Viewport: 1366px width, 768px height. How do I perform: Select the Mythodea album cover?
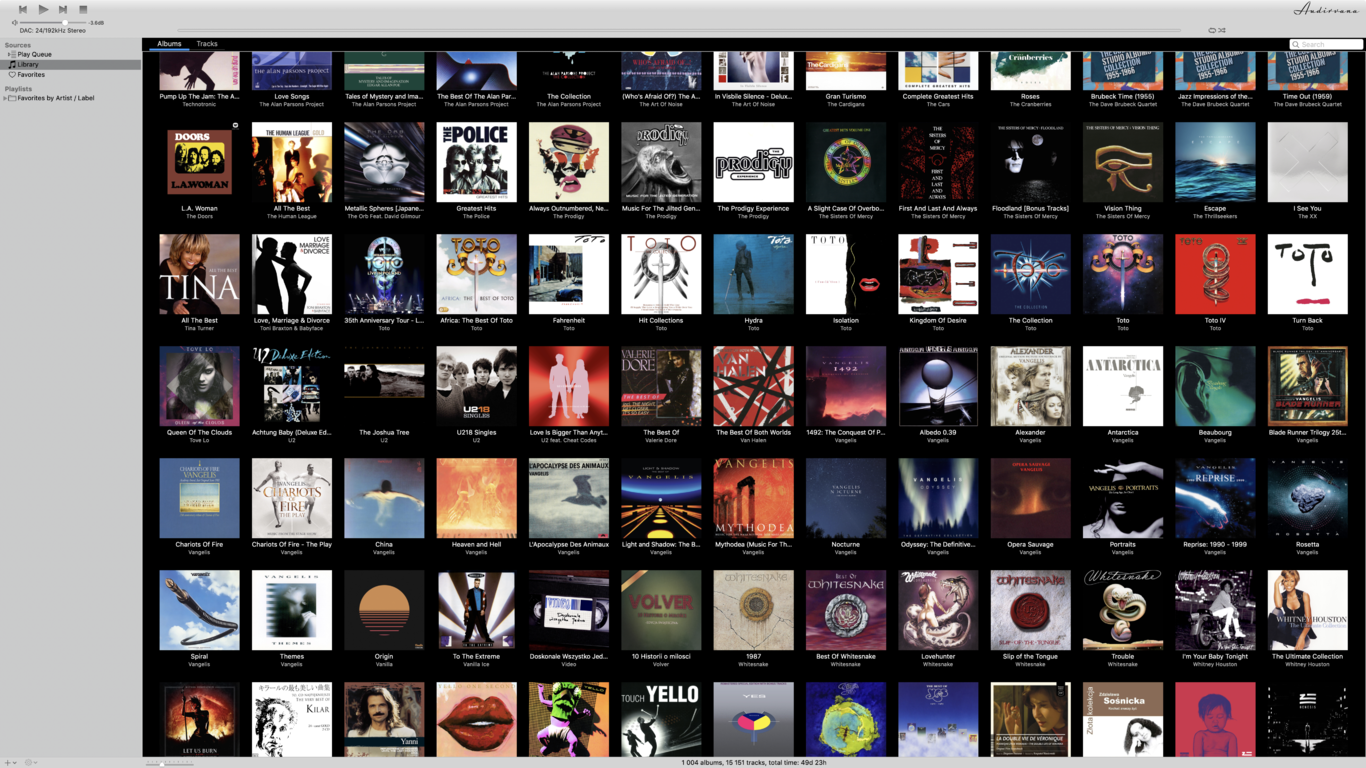(x=753, y=498)
